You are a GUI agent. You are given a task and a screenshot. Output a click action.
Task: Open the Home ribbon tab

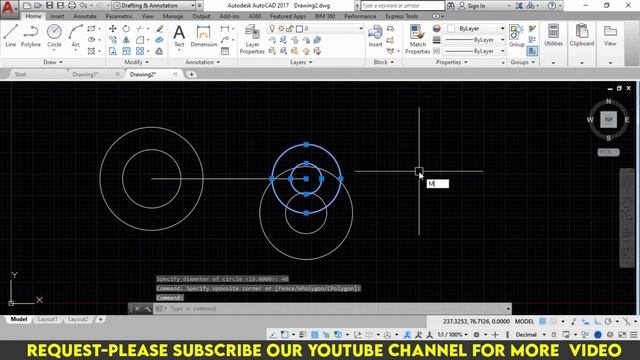point(33,16)
